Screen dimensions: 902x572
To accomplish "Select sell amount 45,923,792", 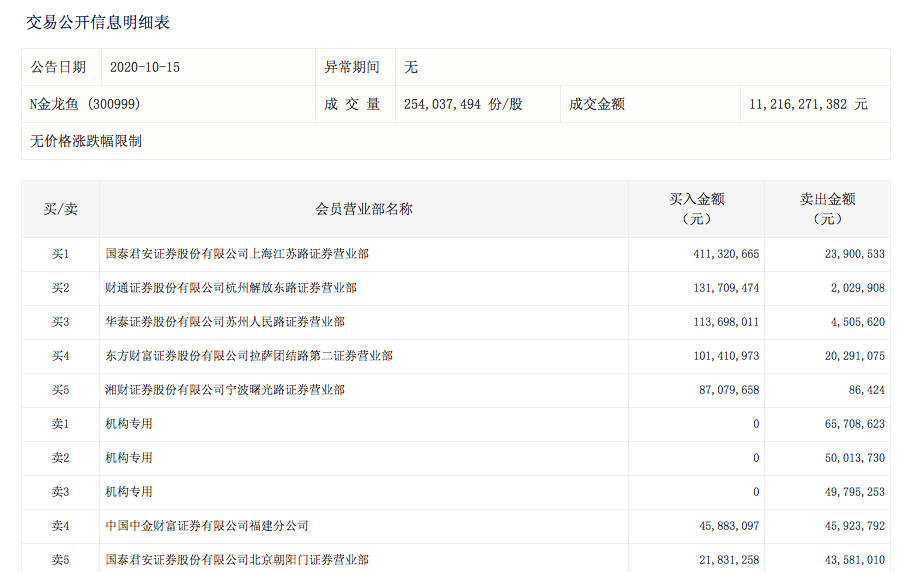I will 855,525.
